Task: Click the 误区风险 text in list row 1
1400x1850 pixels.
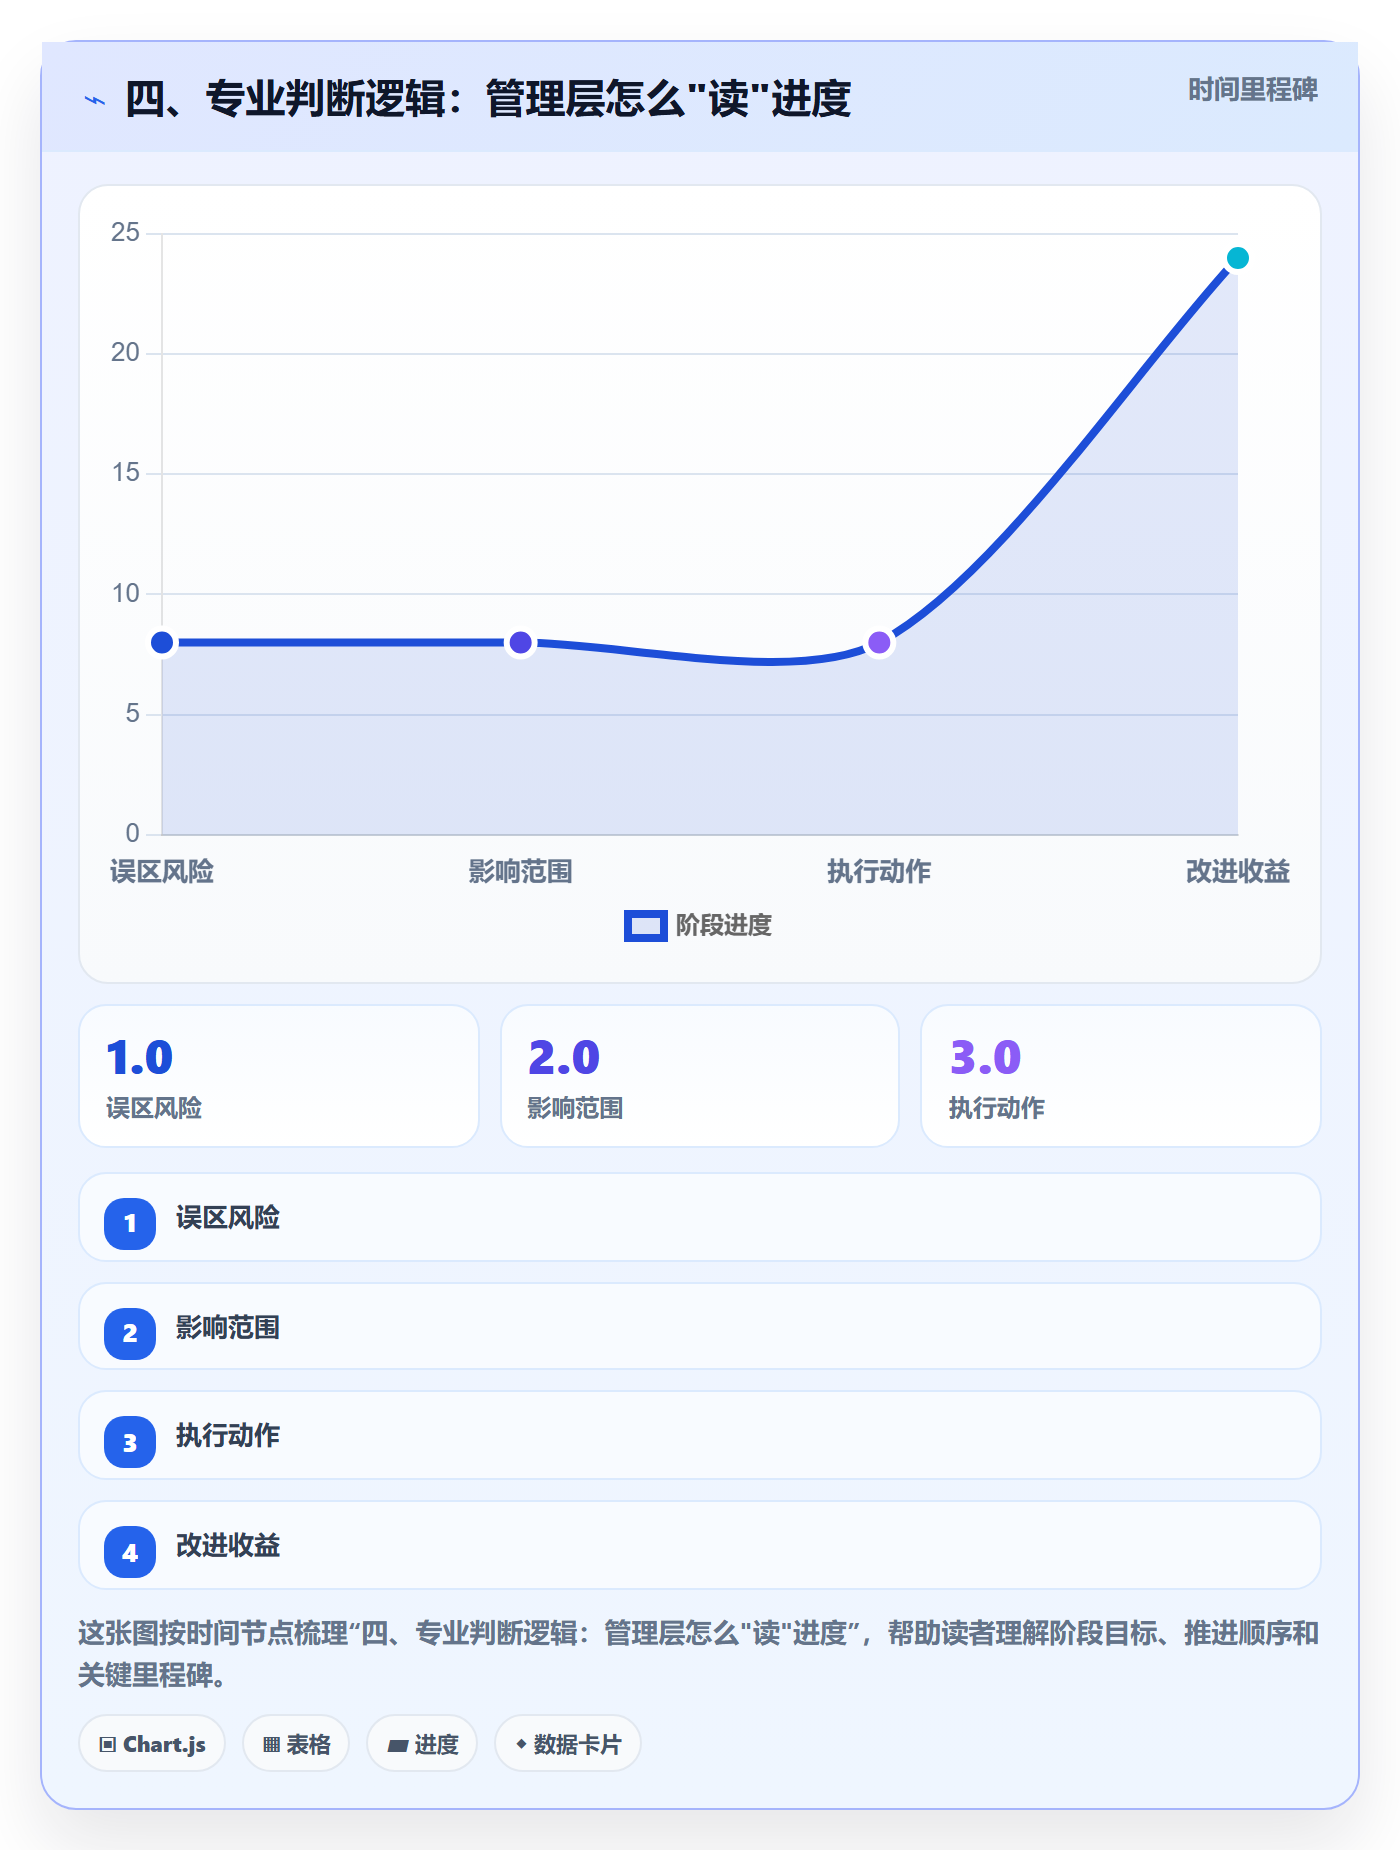Action: click(228, 1218)
